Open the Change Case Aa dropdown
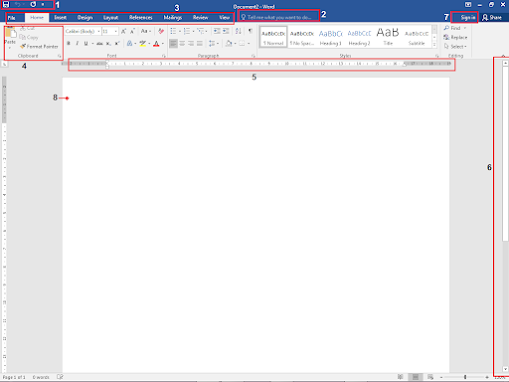This screenshot has height=382, width=509. pyautogui.click(x=146, y=31)
